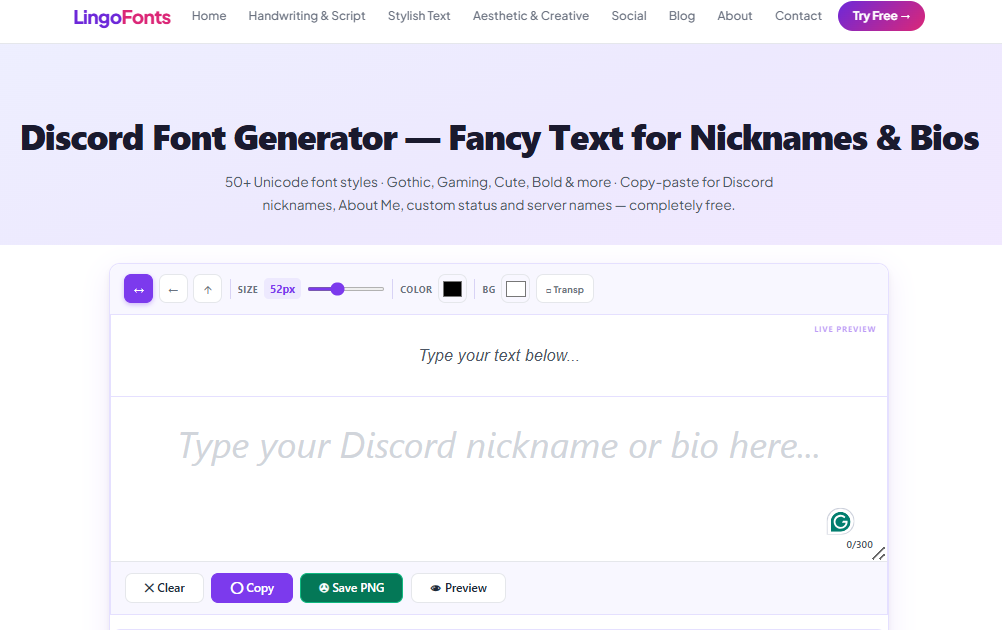Click the LingoFonts logo
Screen dimensions: 1002x630
click(122, 17)
